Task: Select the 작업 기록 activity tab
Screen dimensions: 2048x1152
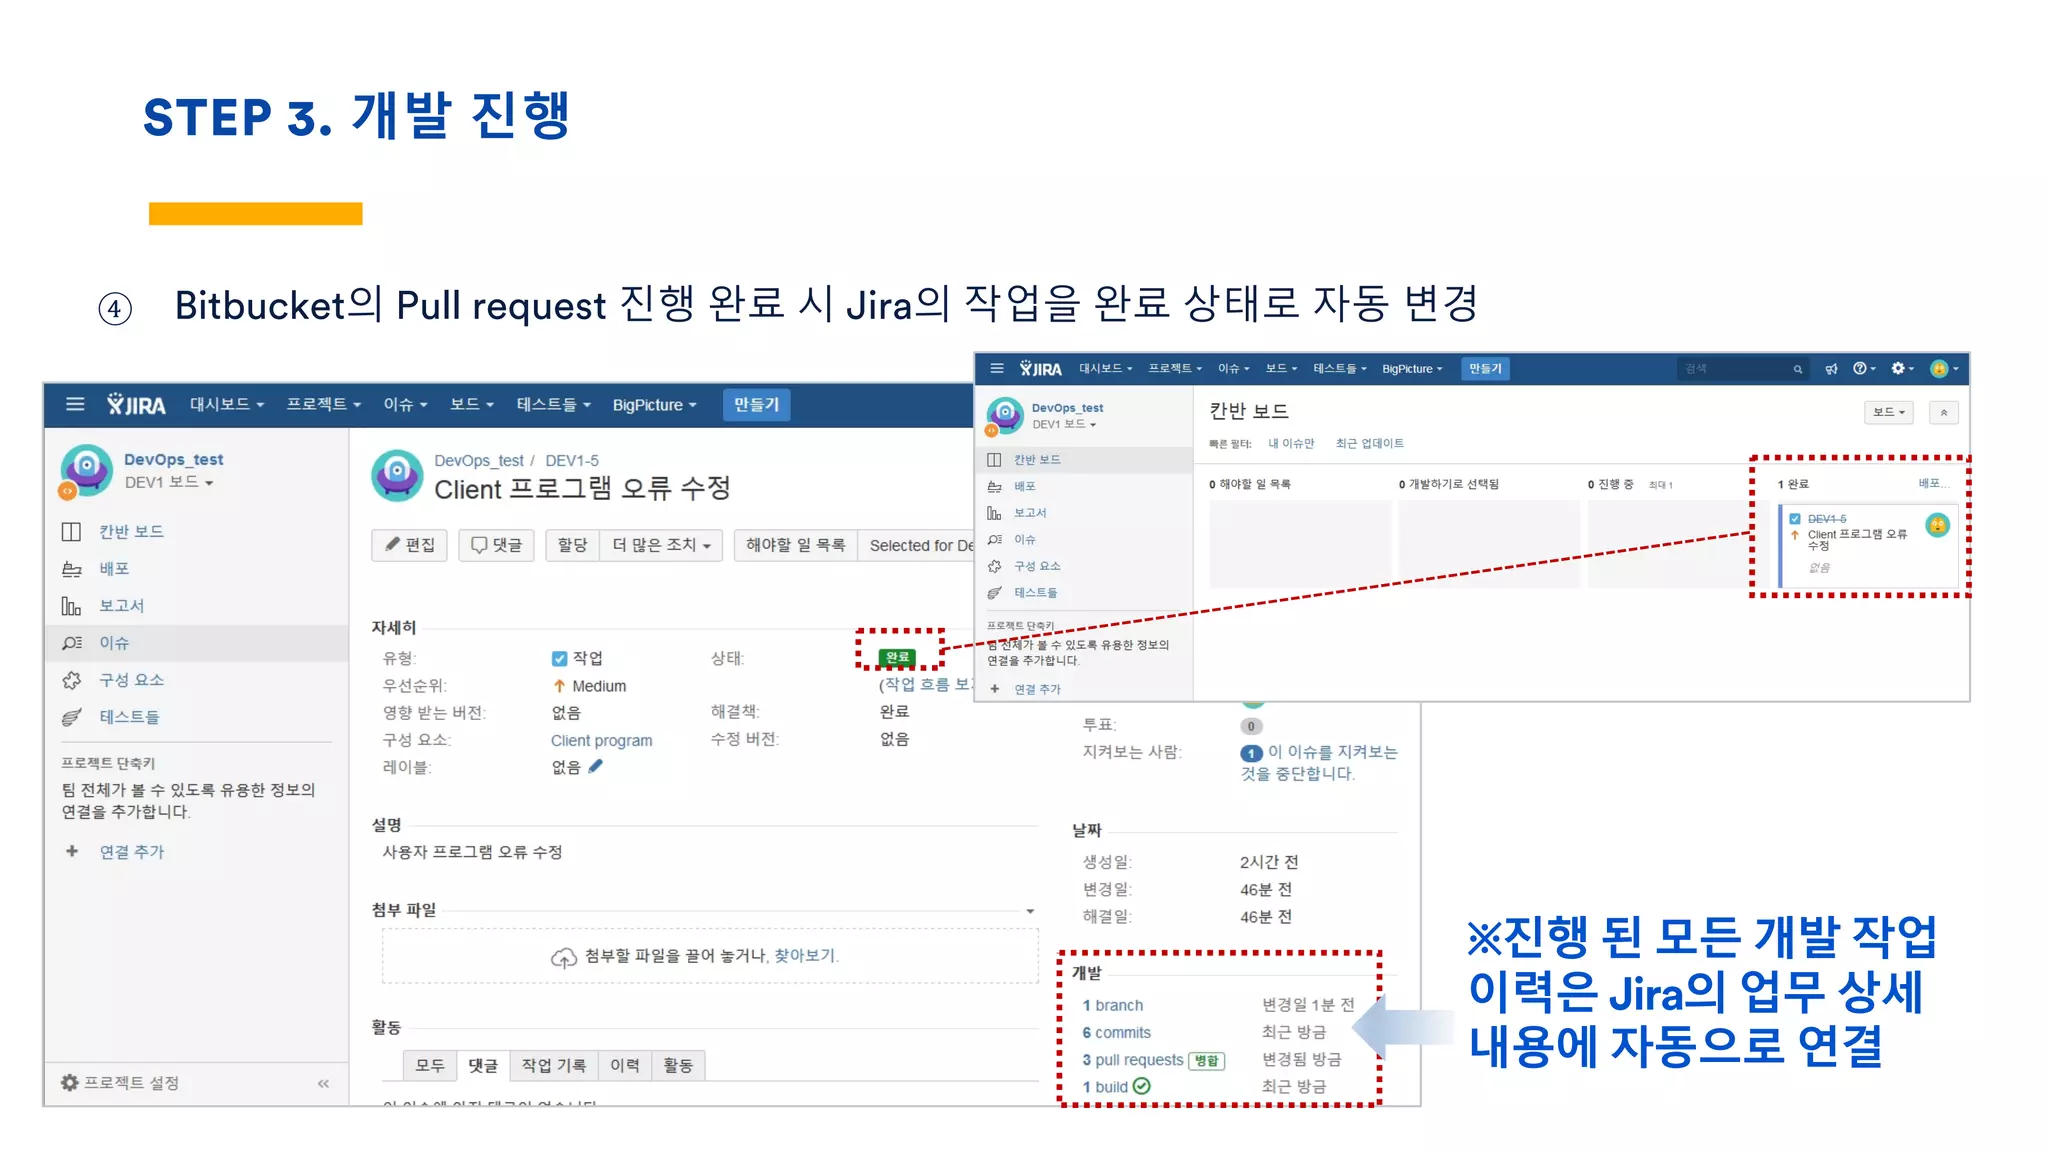Action: 554,1065
